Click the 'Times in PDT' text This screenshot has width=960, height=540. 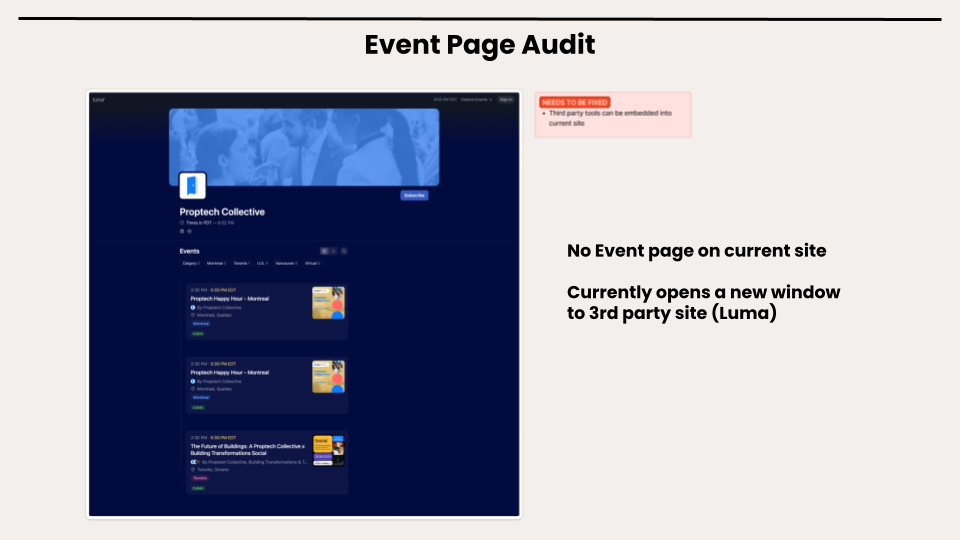tap(199, 223)
